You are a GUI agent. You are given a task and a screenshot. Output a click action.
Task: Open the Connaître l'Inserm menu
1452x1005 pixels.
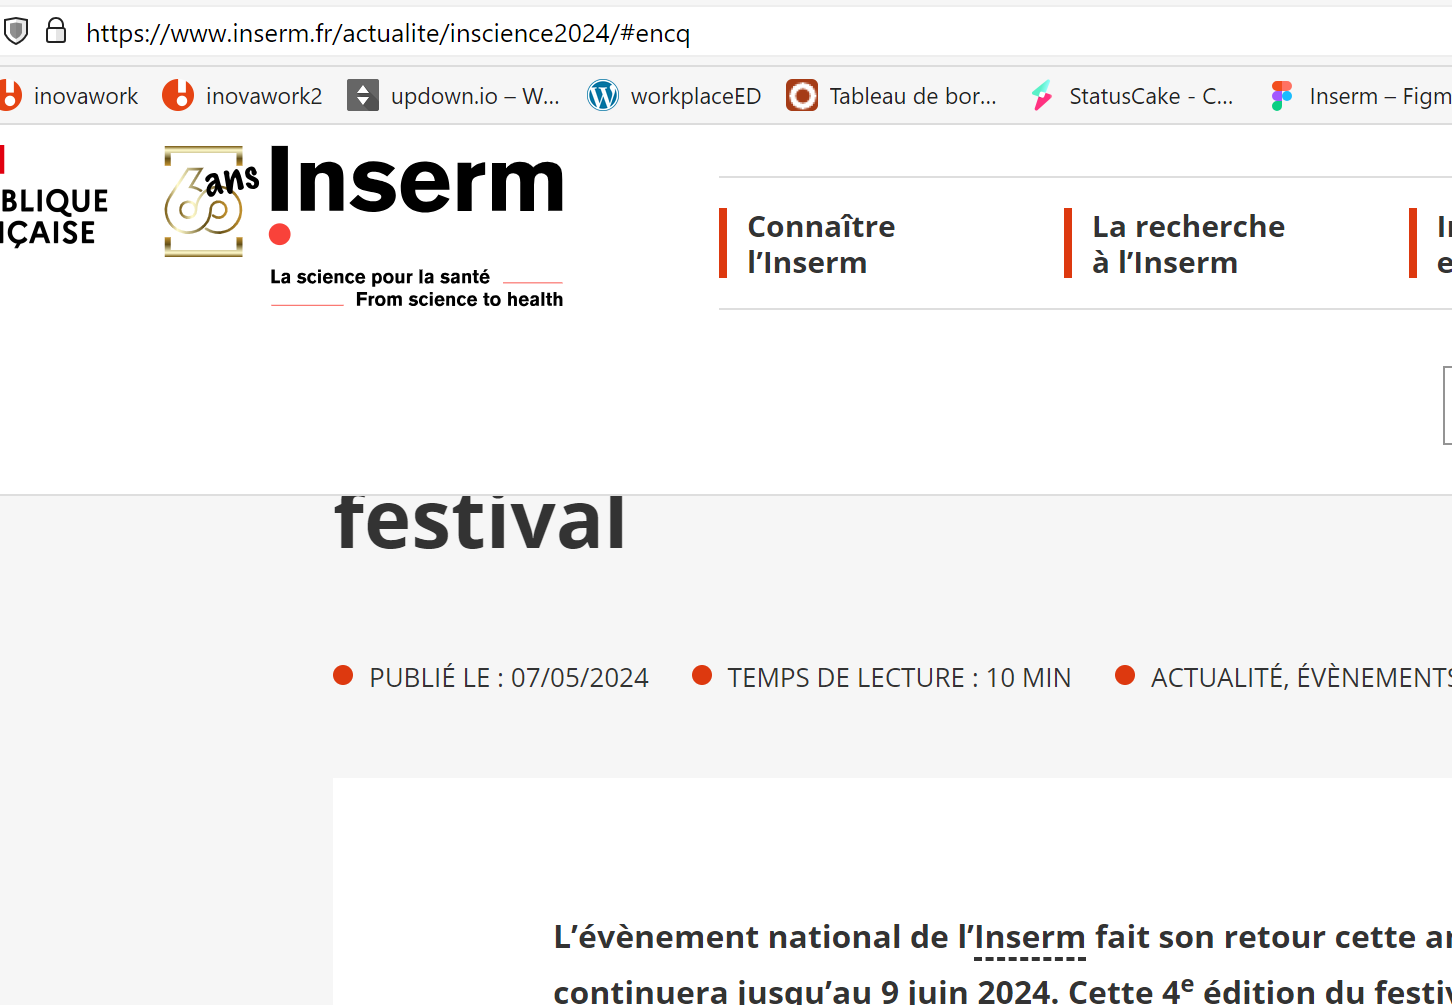pyautogui.click(x=821, y=244)
